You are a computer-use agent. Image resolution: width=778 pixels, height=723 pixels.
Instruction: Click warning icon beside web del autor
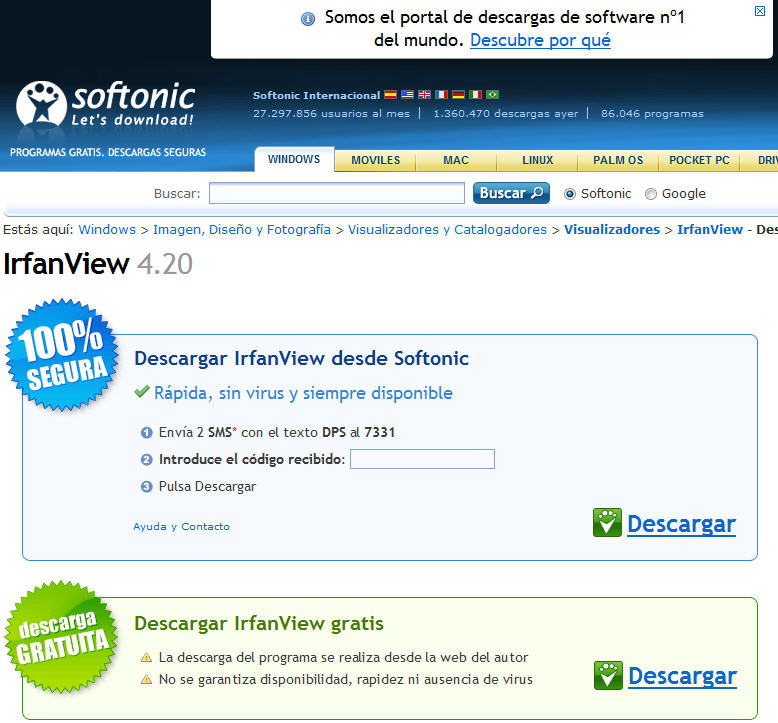146,658
